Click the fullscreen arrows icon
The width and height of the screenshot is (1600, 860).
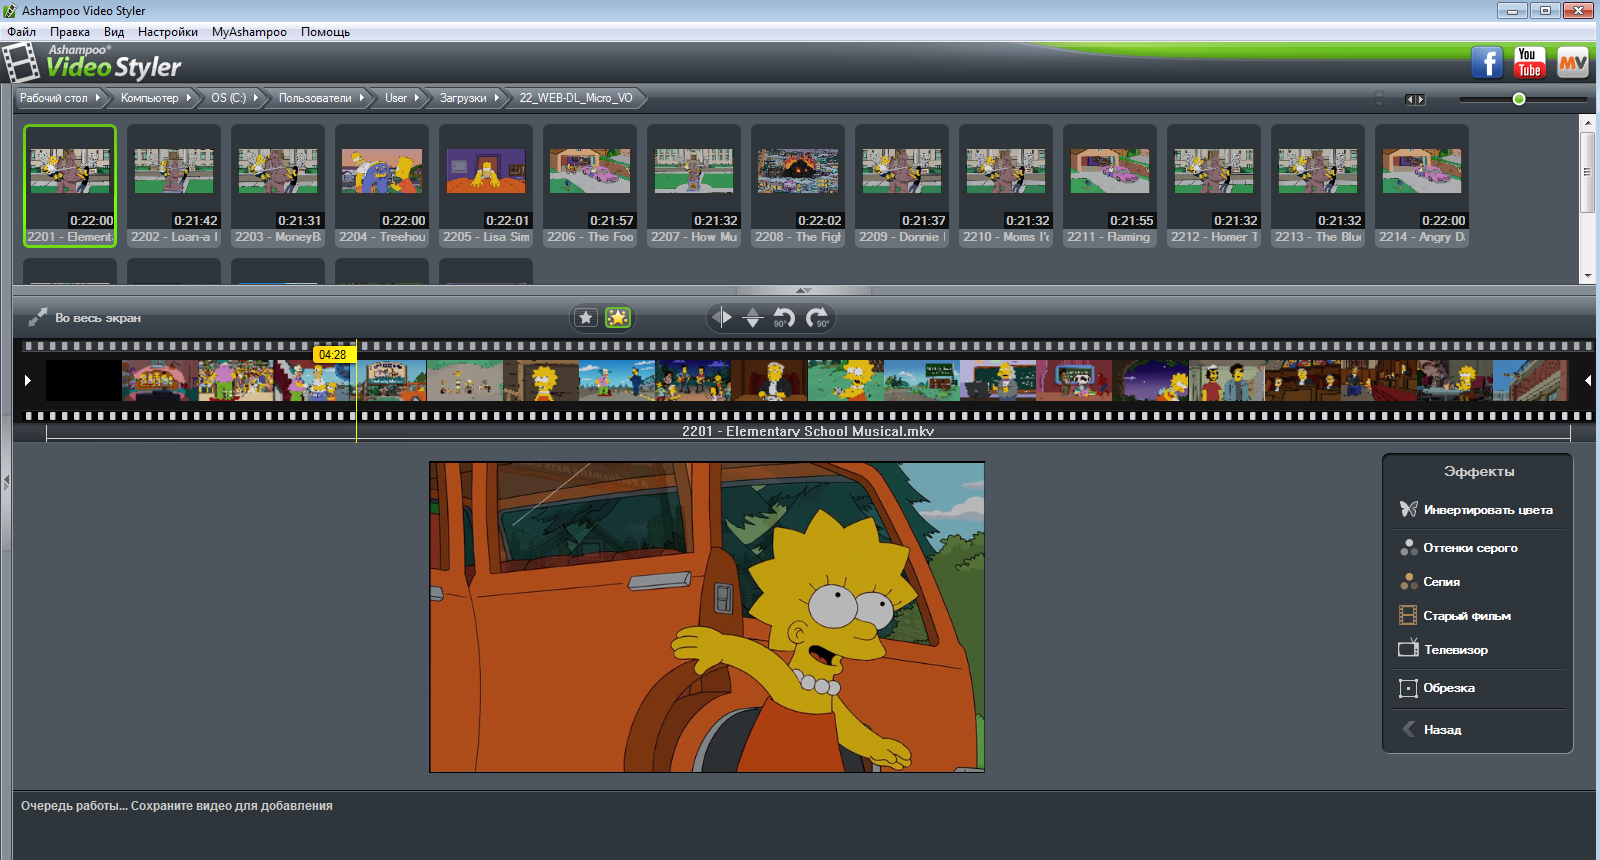[x=37, y=317]
